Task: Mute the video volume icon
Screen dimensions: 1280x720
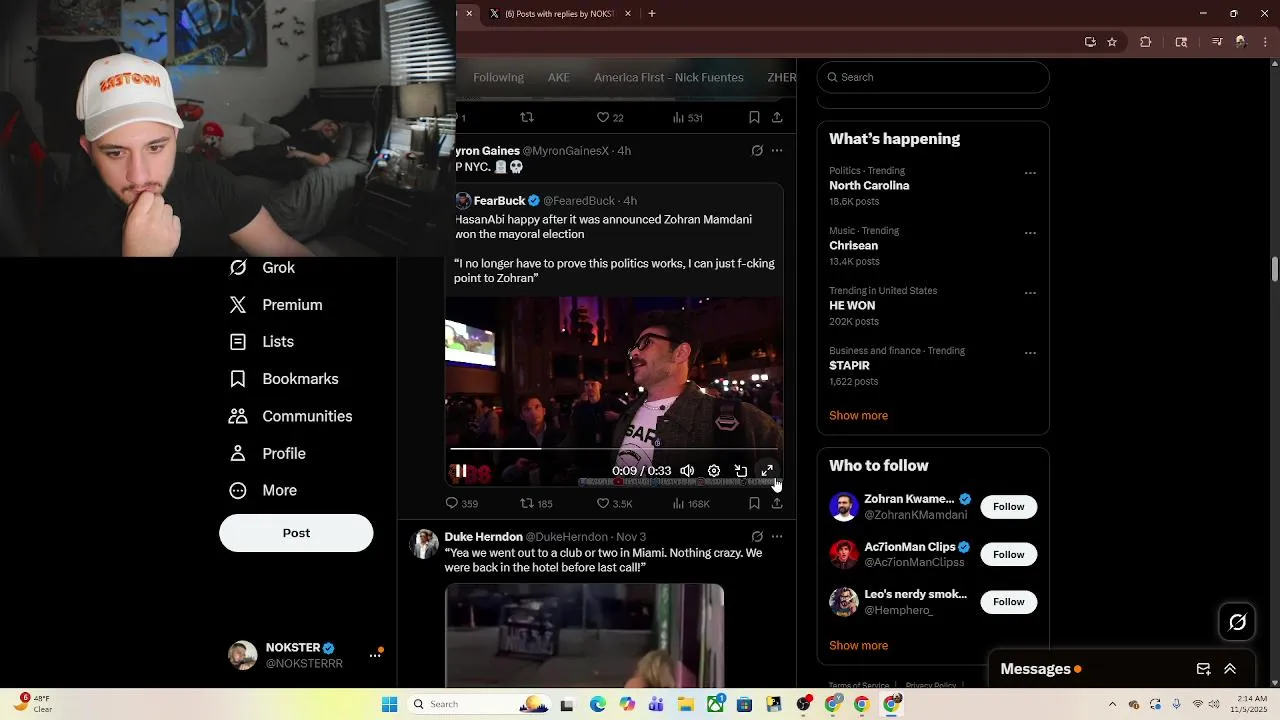Action: point(687,471)
